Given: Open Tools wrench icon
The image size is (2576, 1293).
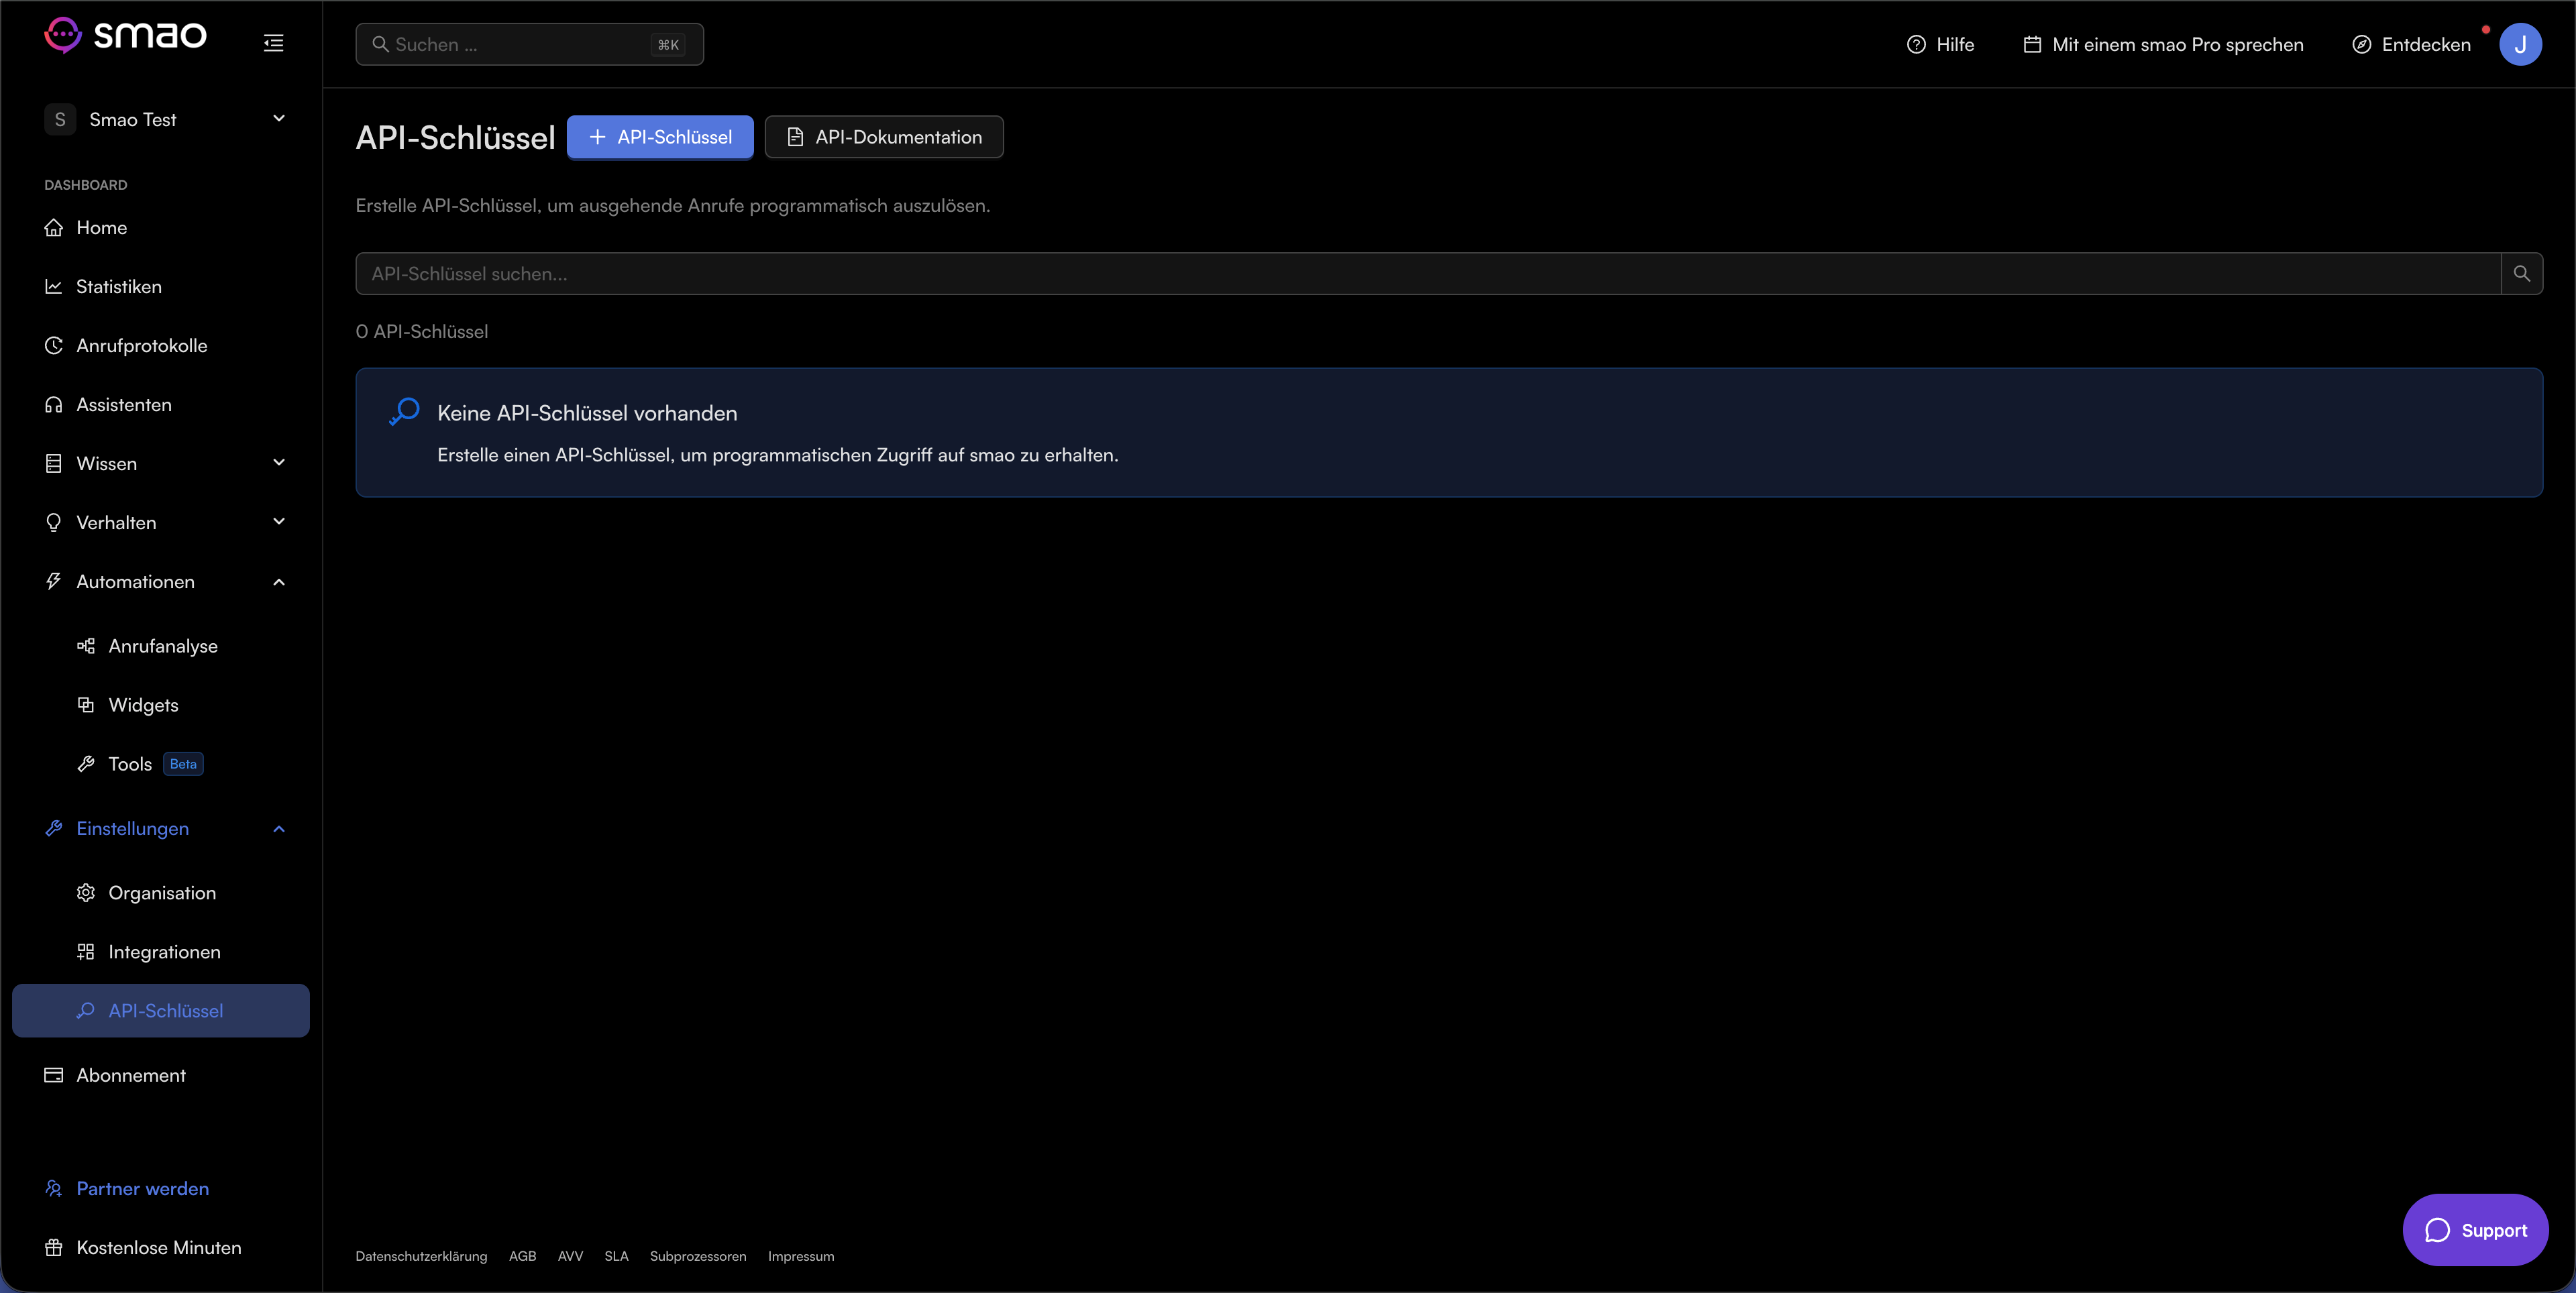Looking at the screenshot, I should (x=86, y=764).
